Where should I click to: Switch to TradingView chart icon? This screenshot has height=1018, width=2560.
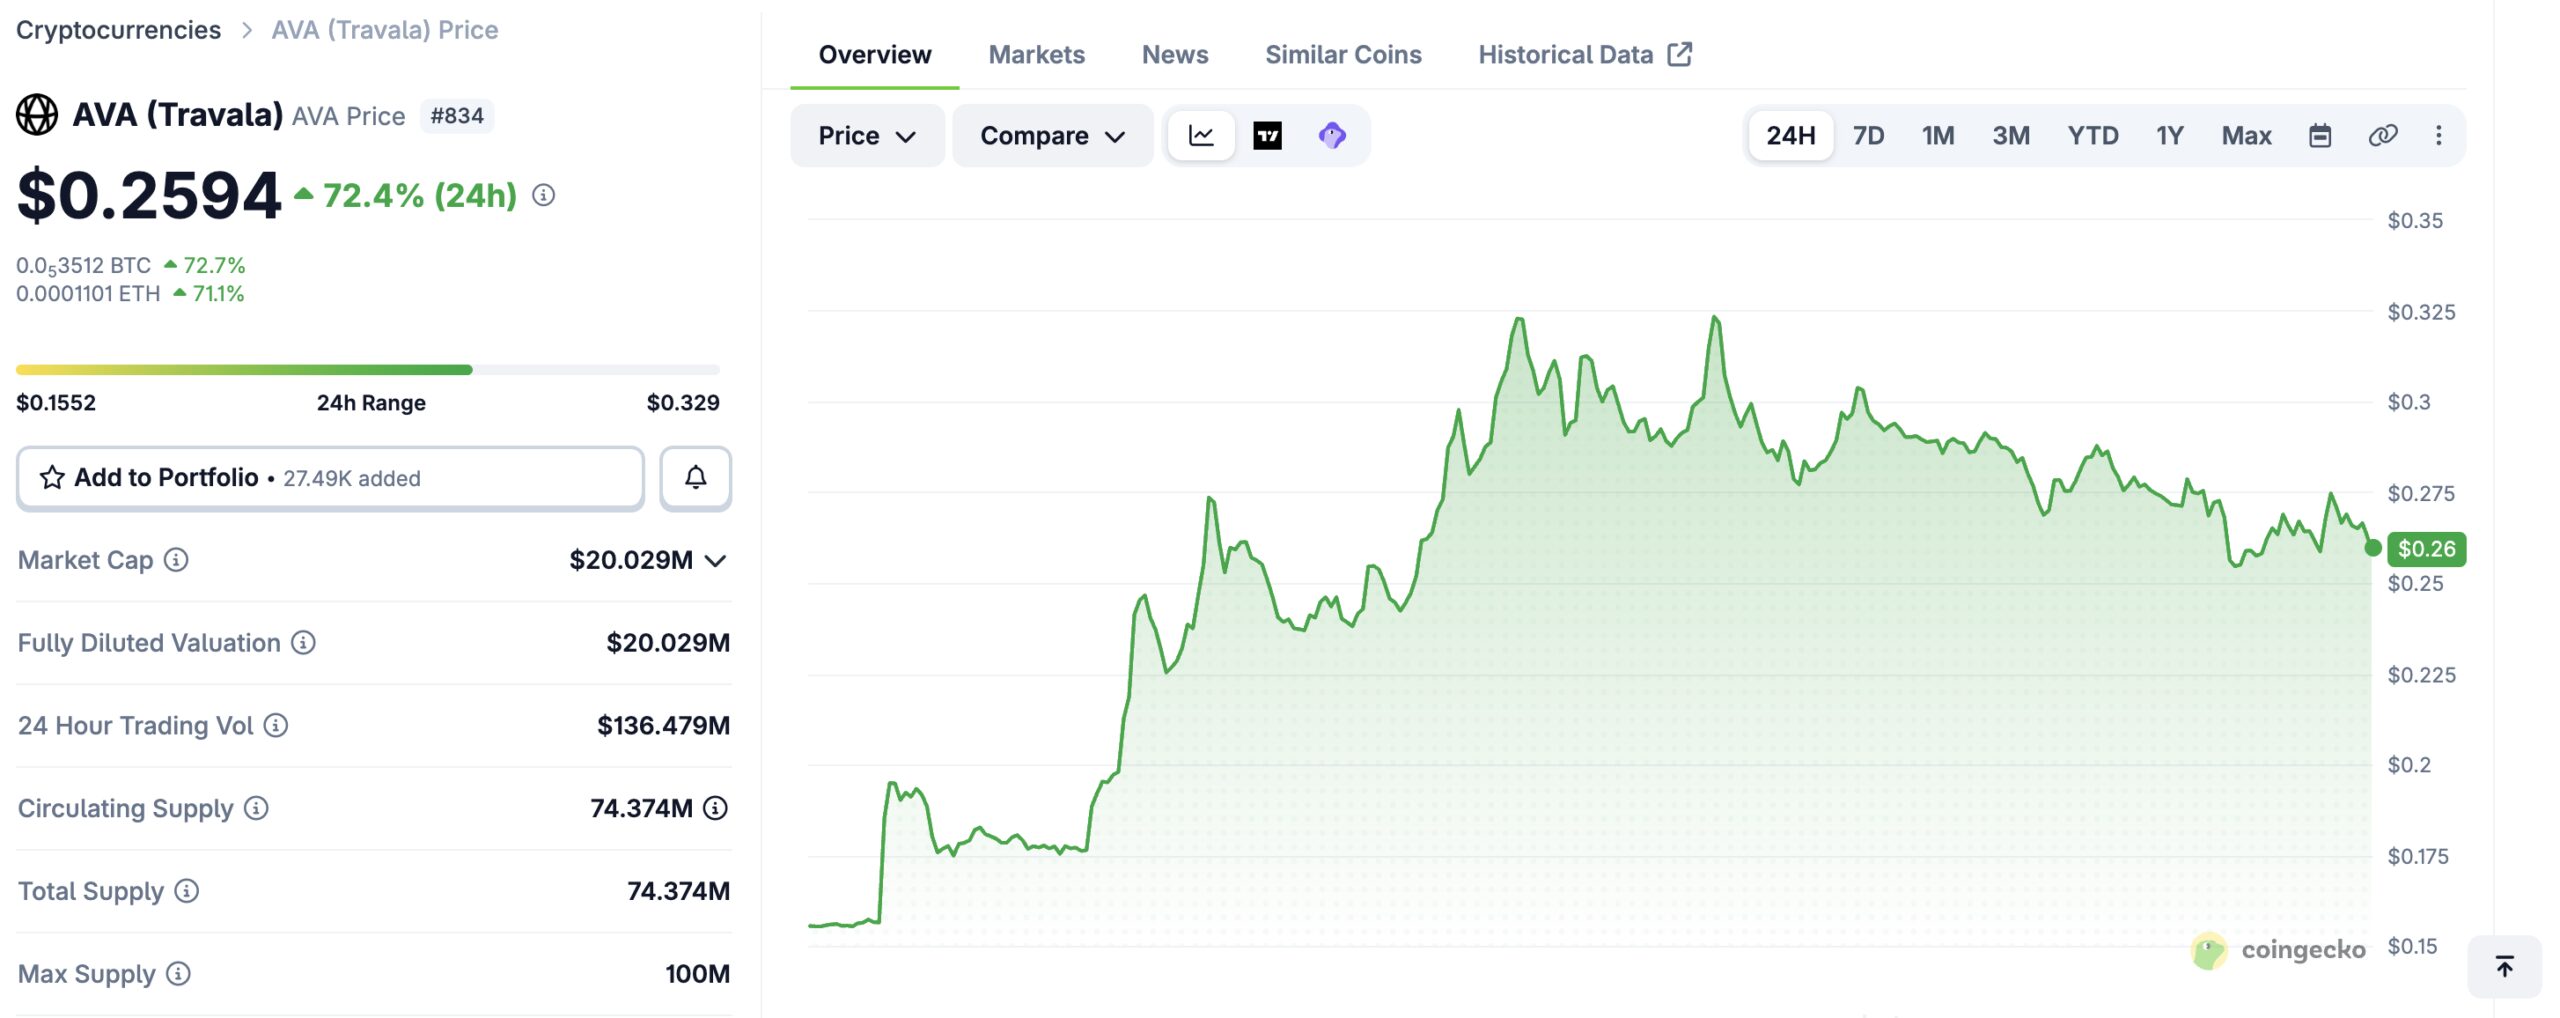[1267, 135]
